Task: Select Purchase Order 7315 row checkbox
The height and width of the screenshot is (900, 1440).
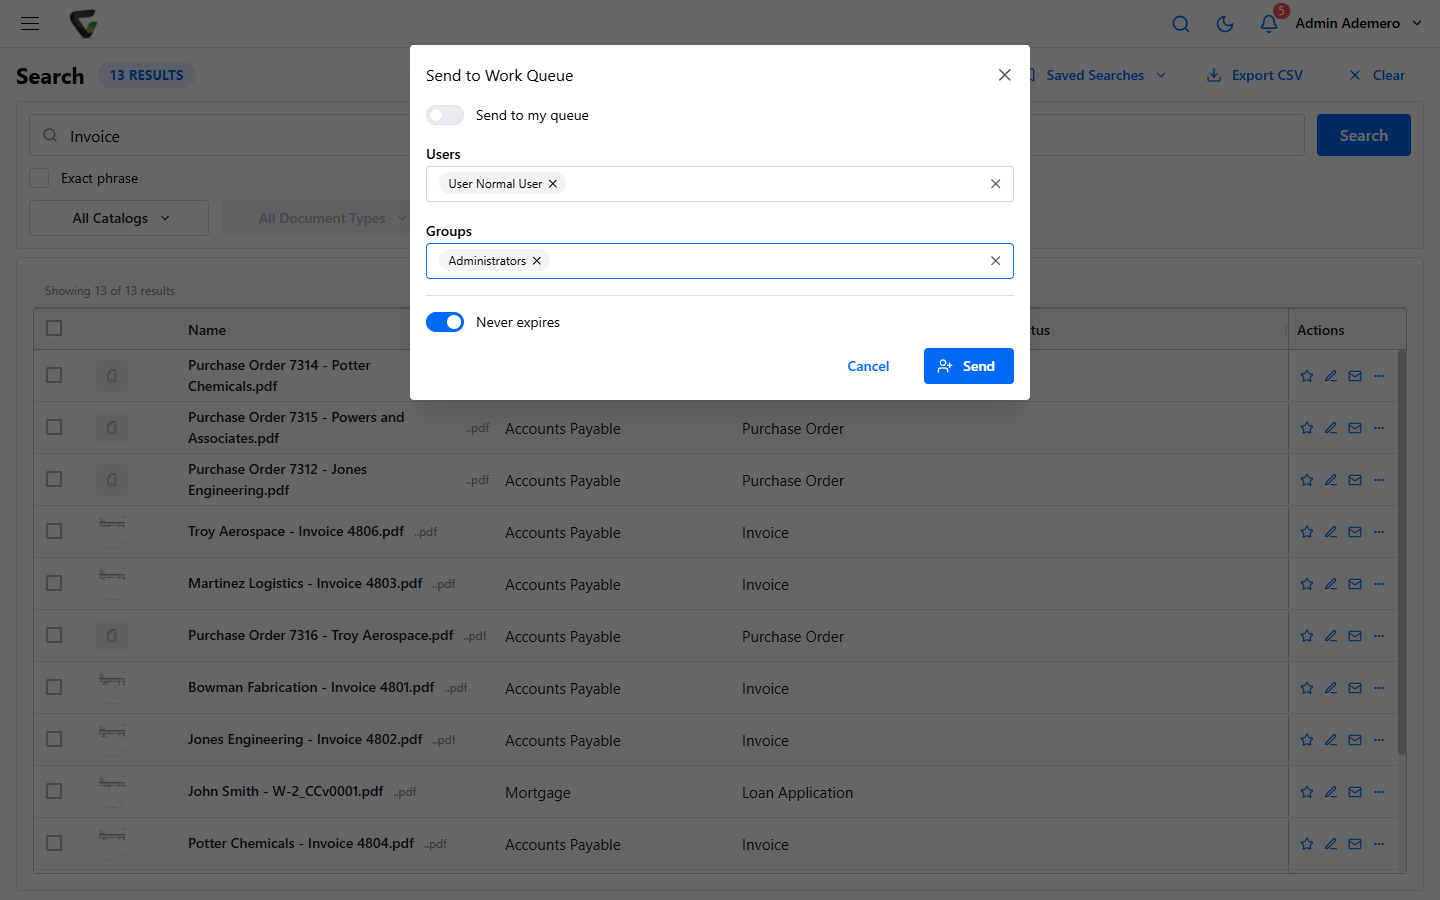Action: point(54,427)
